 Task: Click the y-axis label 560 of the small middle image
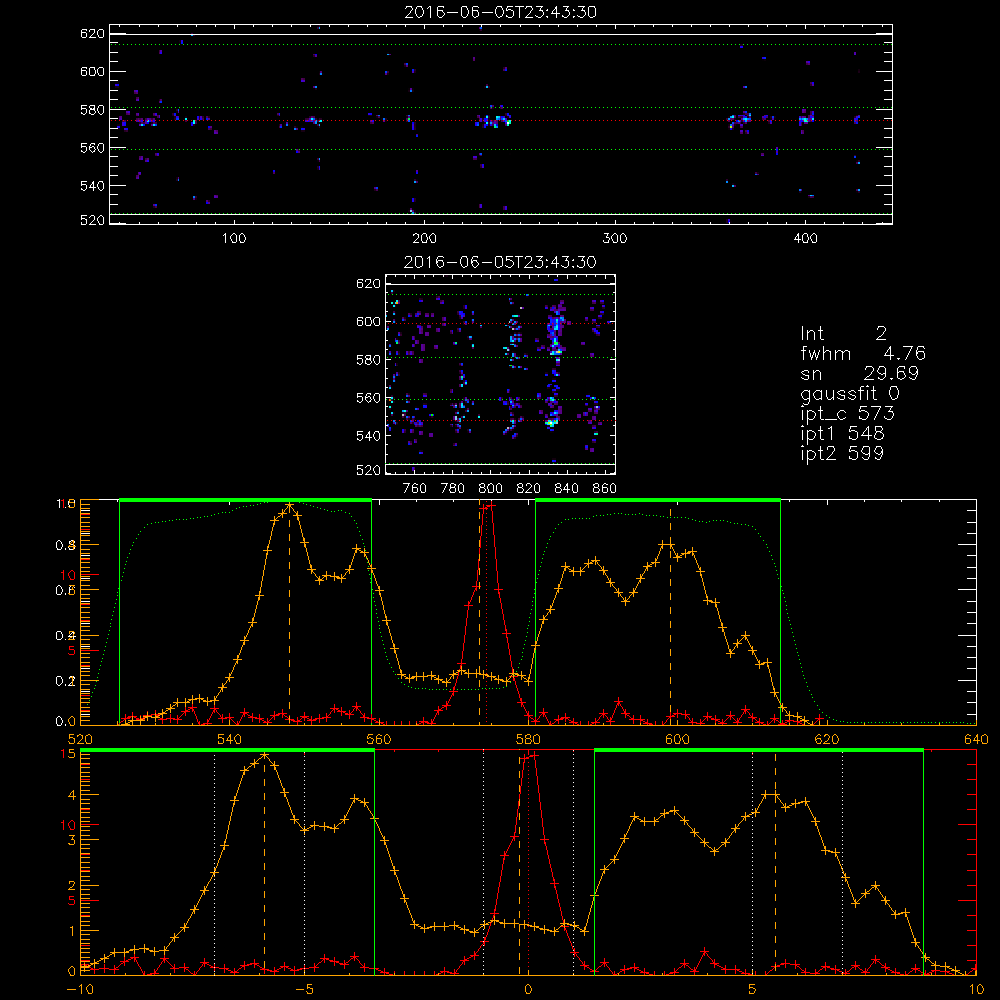click(x=368, y=398)
